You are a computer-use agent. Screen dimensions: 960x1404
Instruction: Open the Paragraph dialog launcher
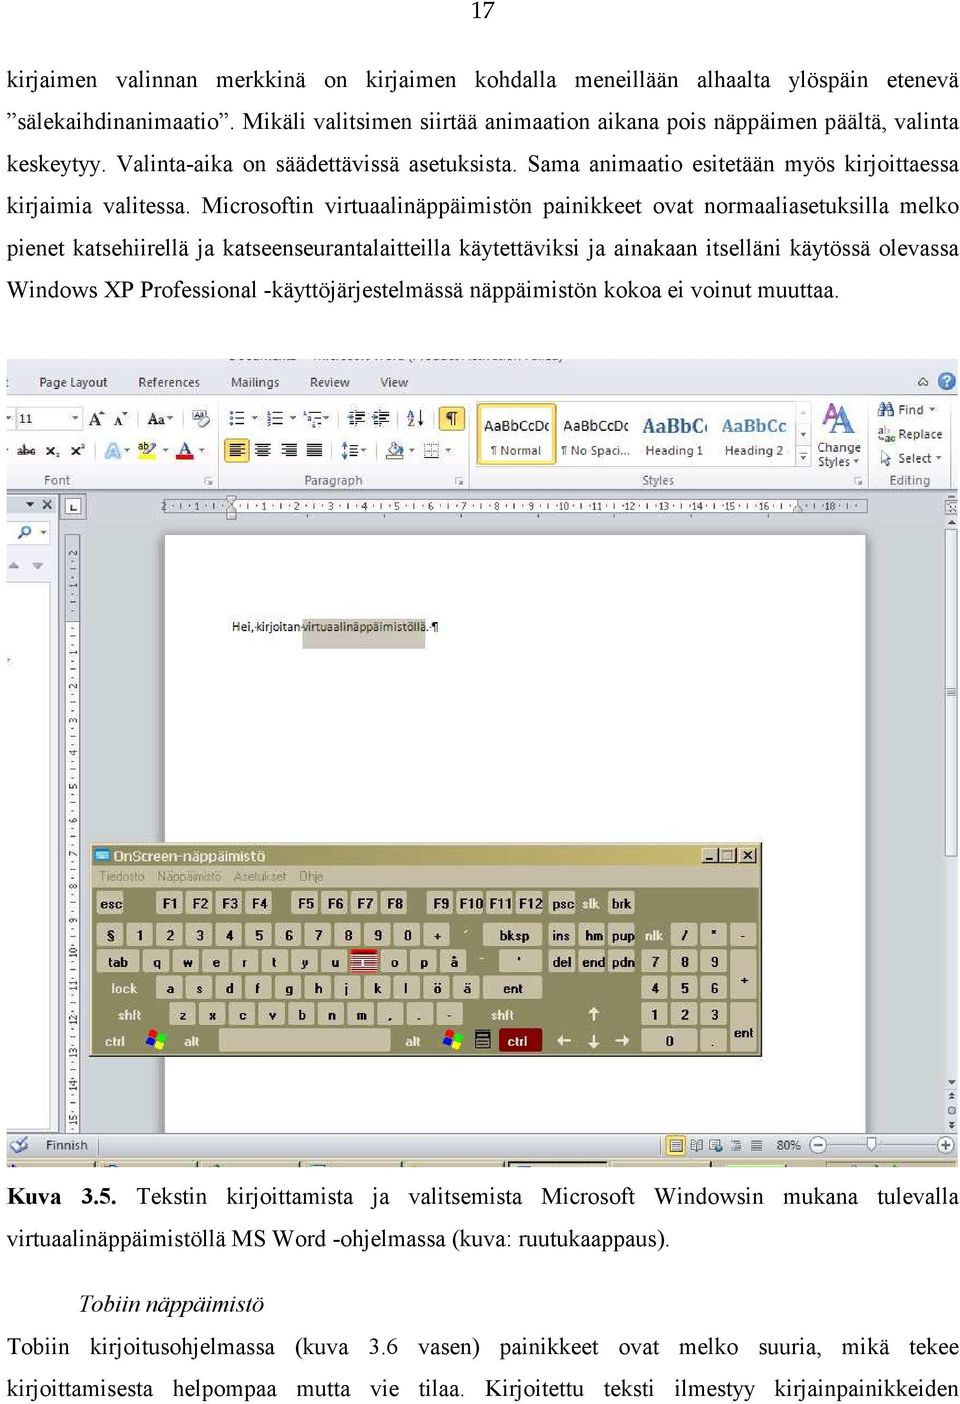tap(458, 481)
